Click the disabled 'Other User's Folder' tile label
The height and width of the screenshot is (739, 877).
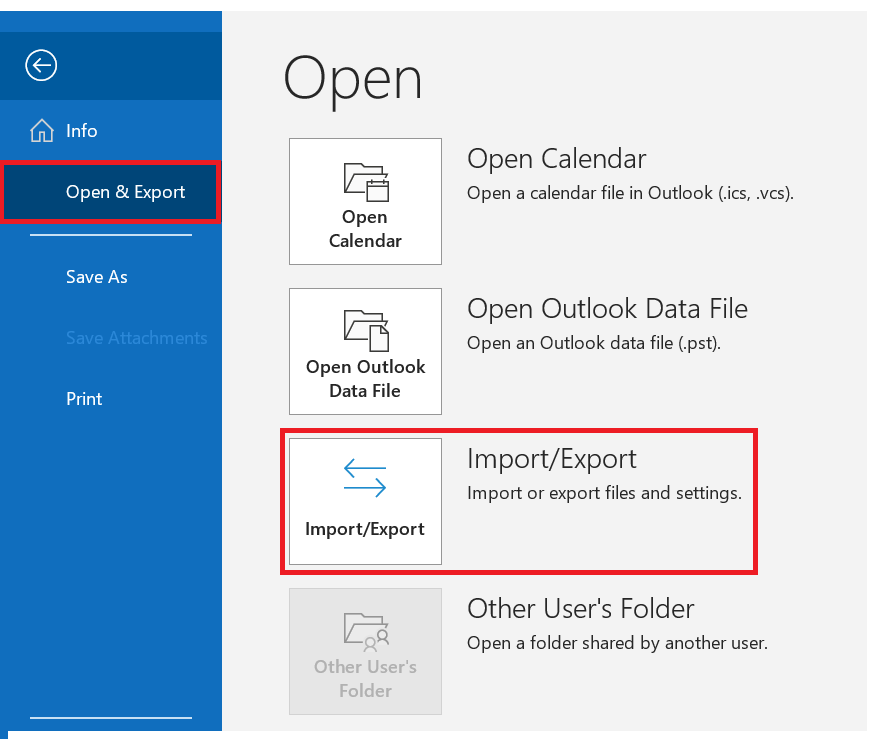[x=365, y=679]
